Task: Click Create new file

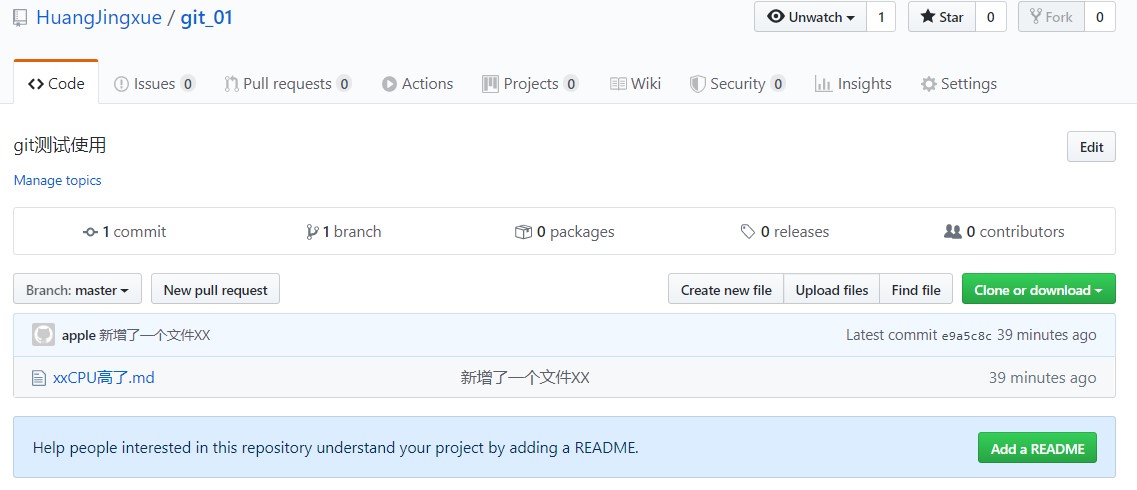Action: pos(726,289)
